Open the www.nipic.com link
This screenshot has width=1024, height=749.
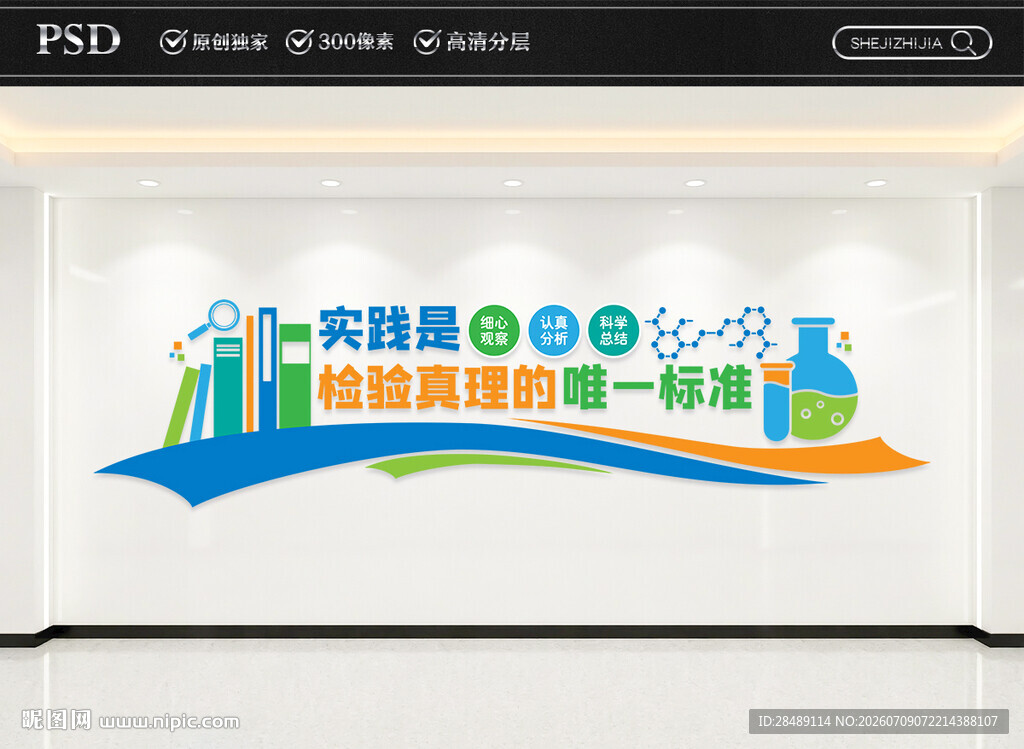pyautogui.click(x=169, y=722)
